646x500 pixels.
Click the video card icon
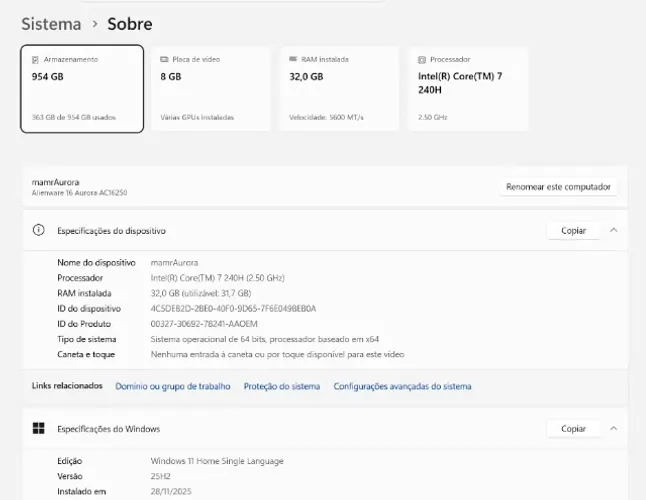tap(164, 59)
